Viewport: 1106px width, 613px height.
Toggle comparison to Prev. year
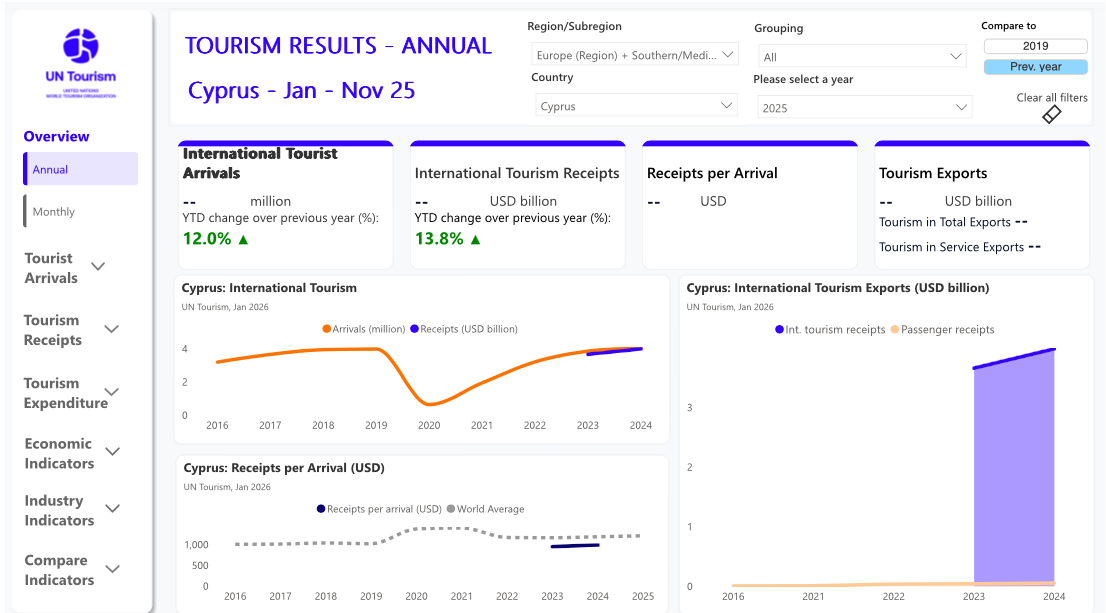(x=1035, y=67)
